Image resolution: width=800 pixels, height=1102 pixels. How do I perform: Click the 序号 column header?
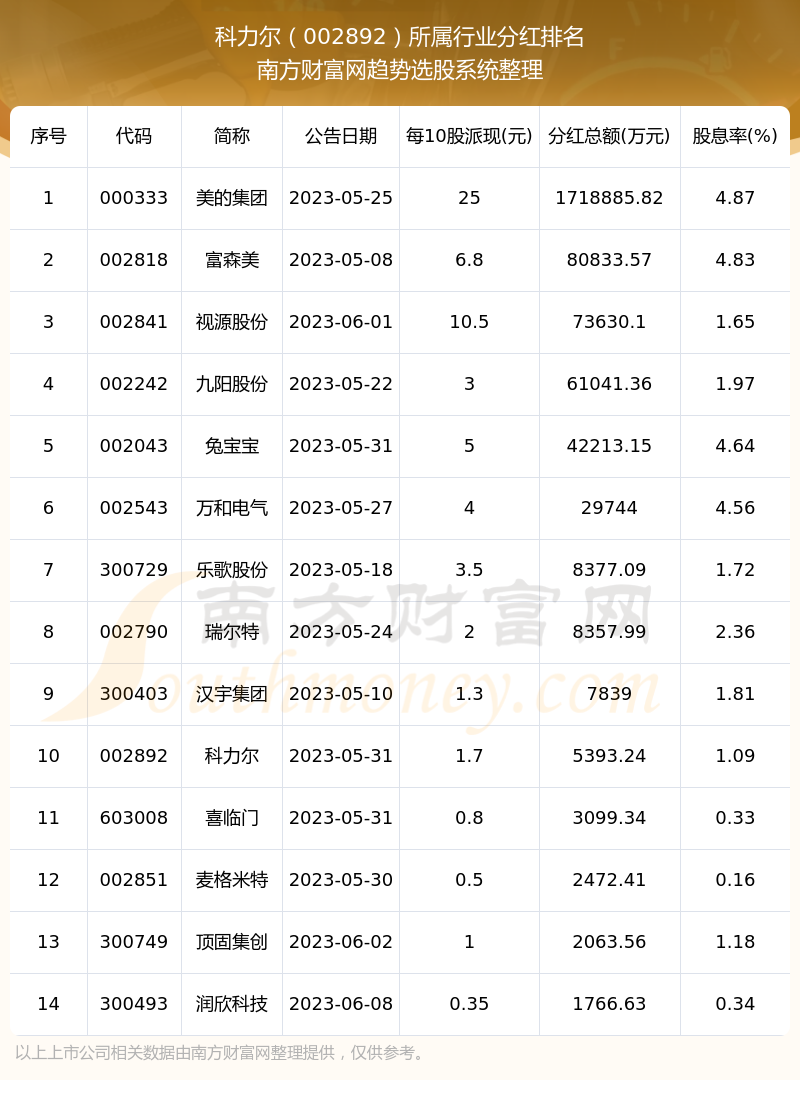pos(49,136)
